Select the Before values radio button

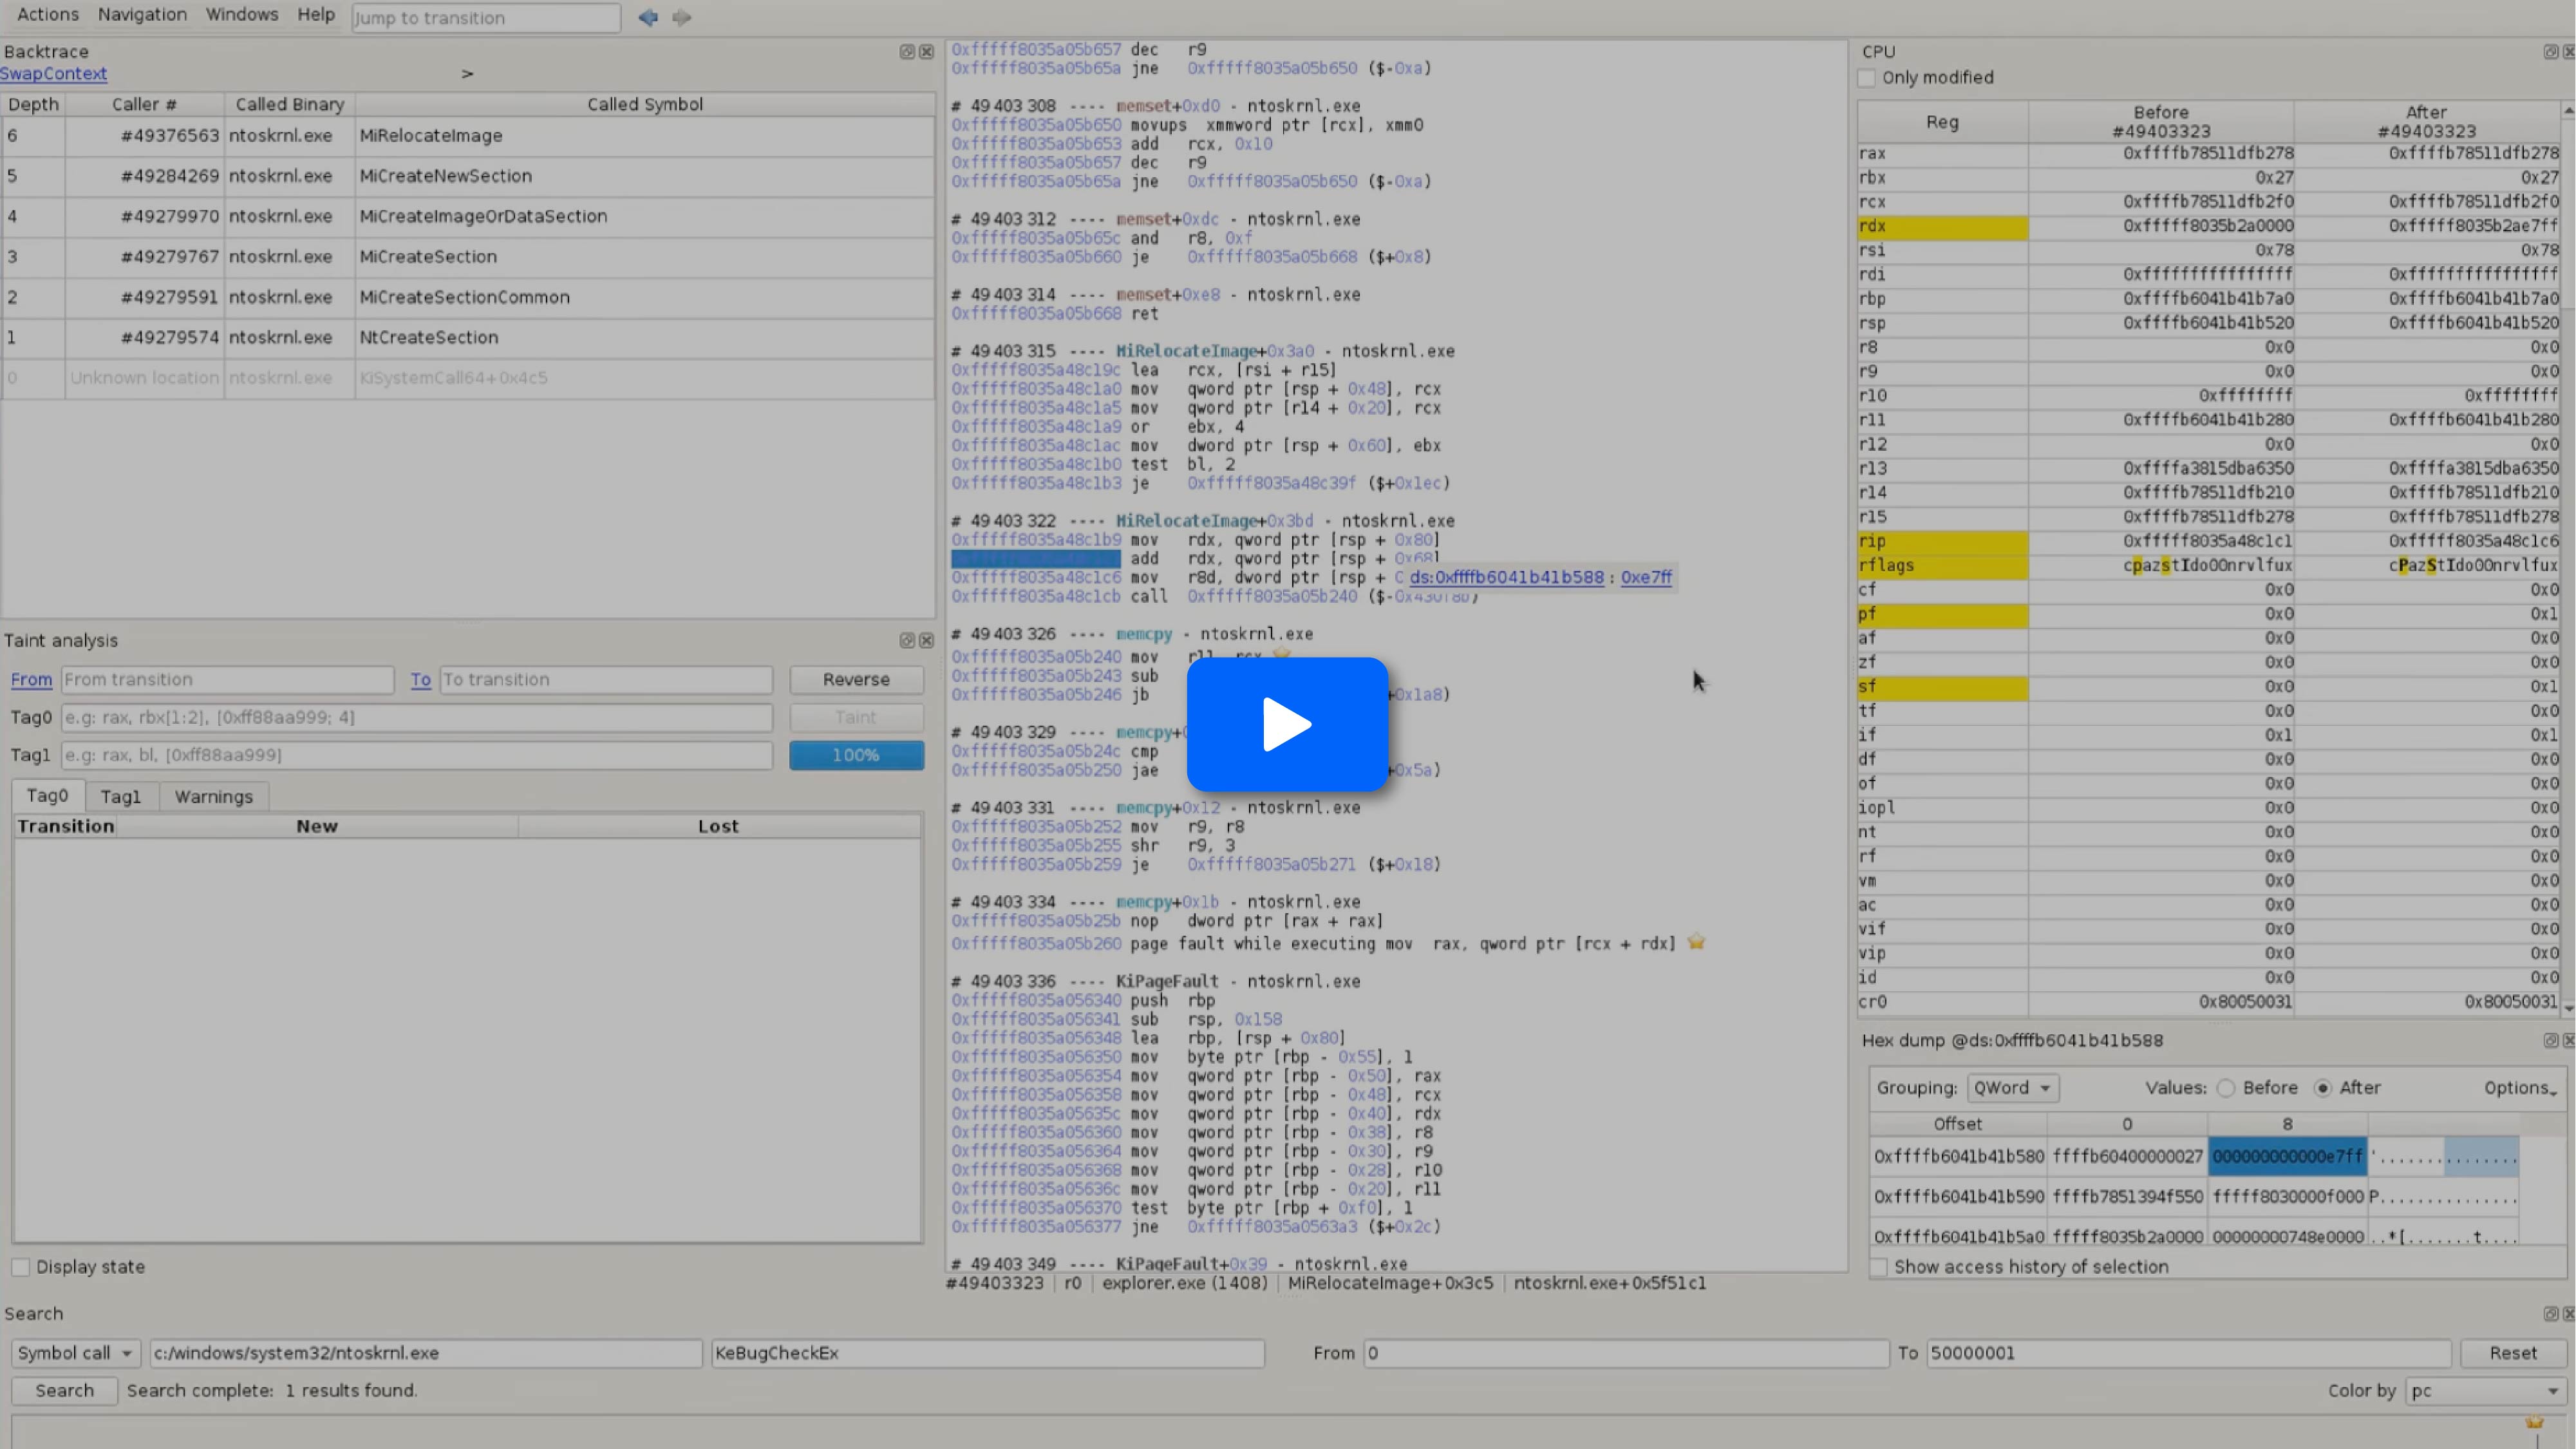pyautogui.click(x=2226, y=1088)
